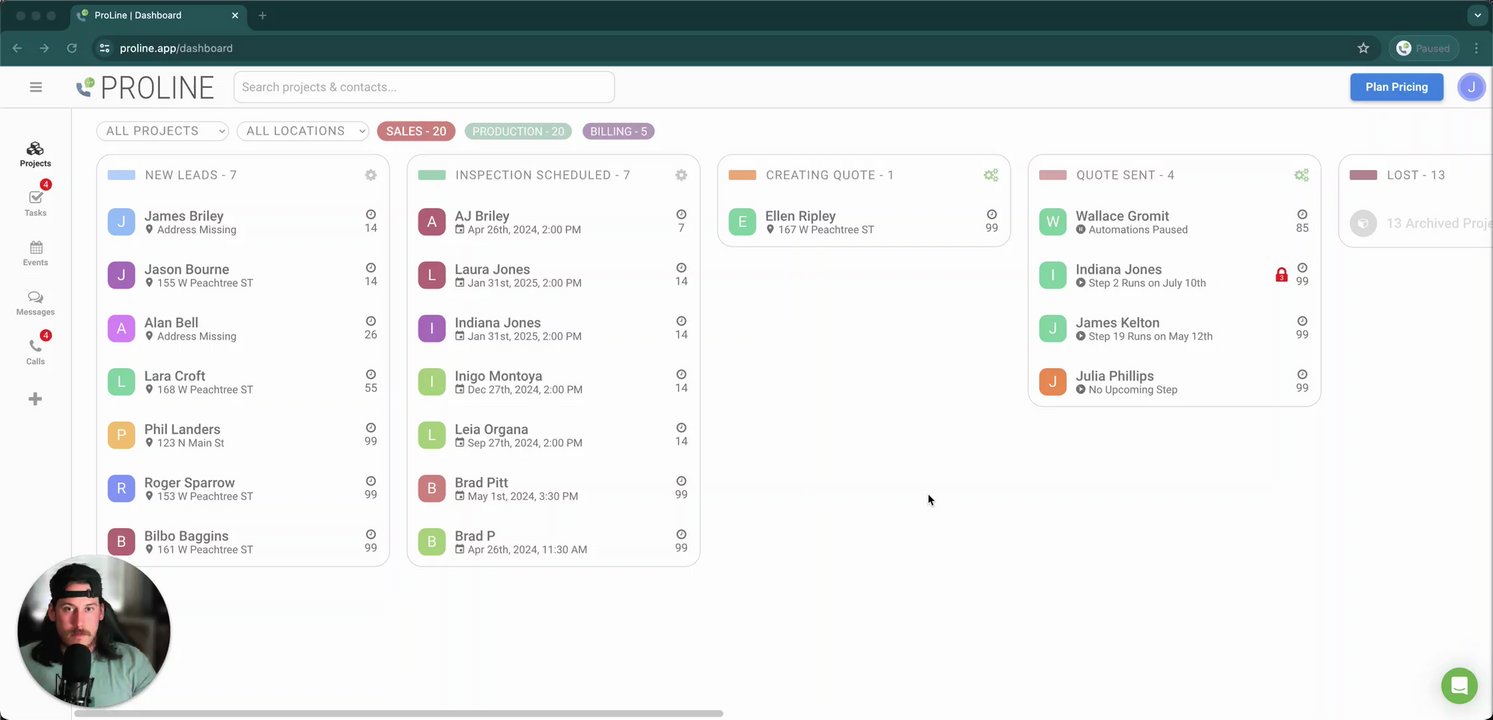
Task: Click the Inspection Scheduled green color swatch
Action: tap(431, 175)
